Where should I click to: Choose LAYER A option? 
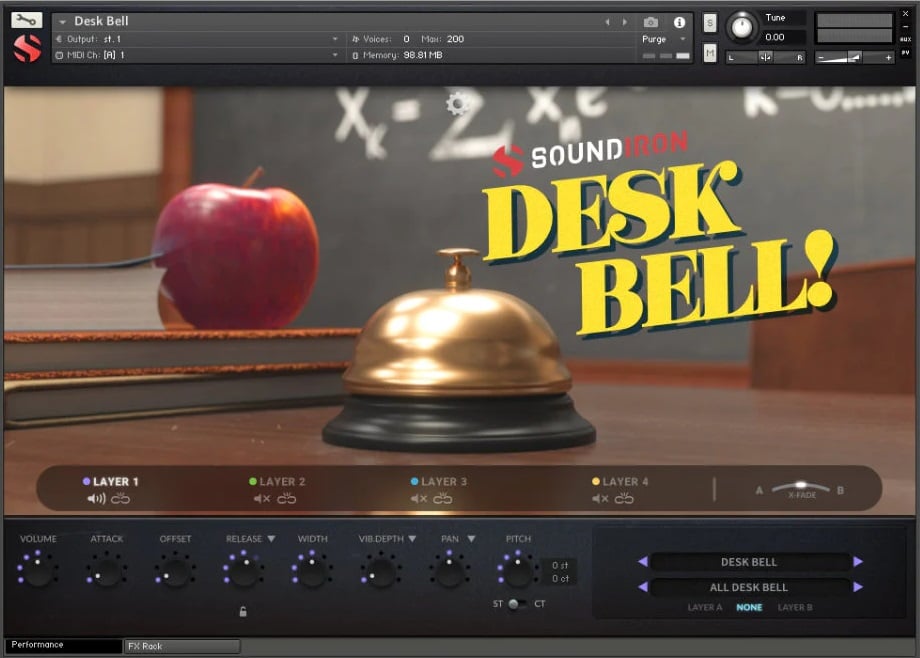705,608
